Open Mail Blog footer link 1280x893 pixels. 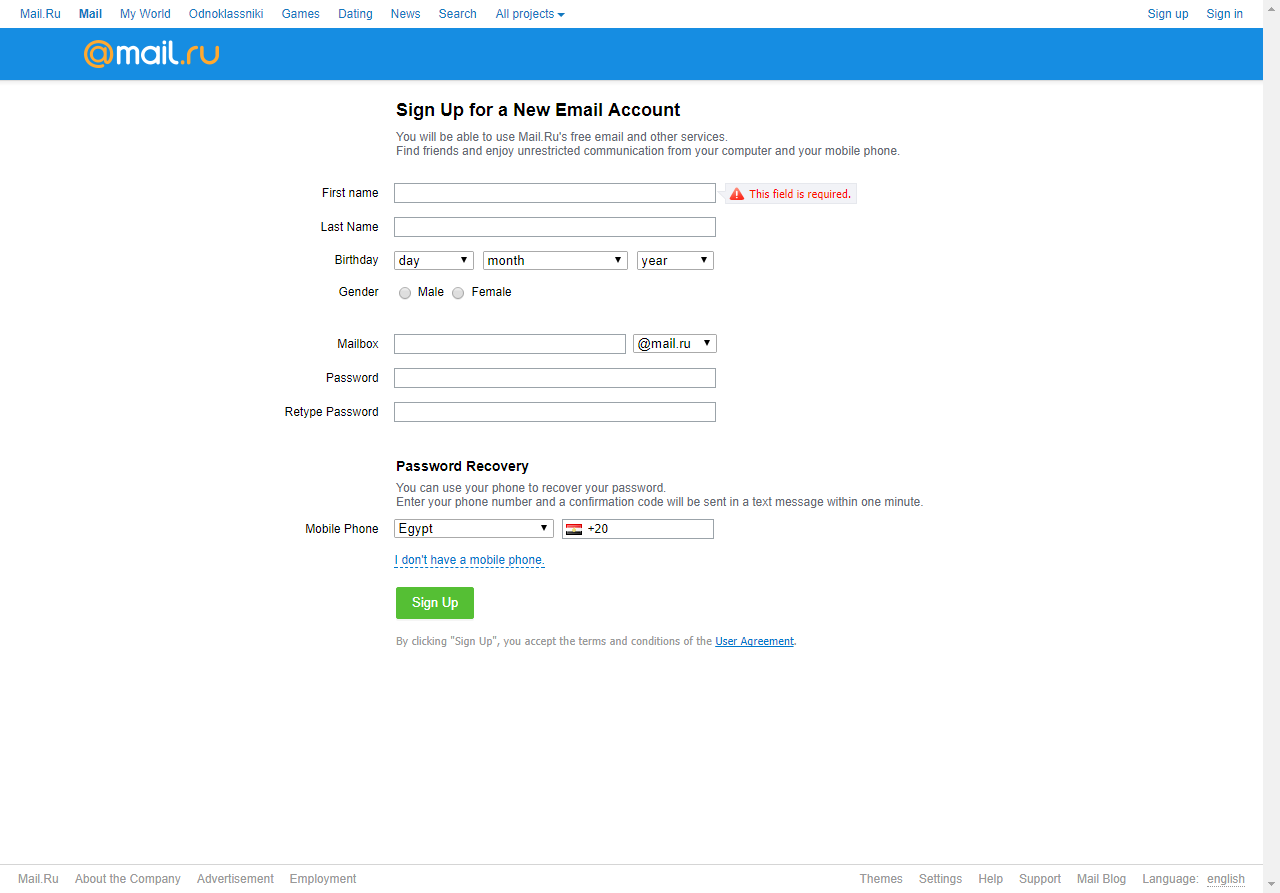[1101, 879]
